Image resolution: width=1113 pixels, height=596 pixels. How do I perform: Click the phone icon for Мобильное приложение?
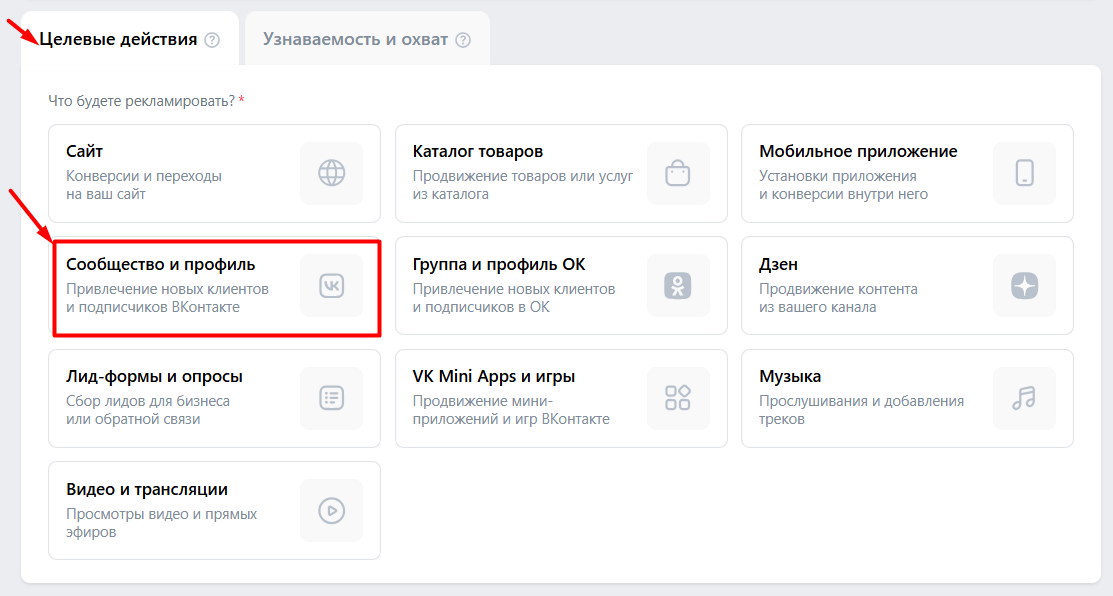(1024, 173)
